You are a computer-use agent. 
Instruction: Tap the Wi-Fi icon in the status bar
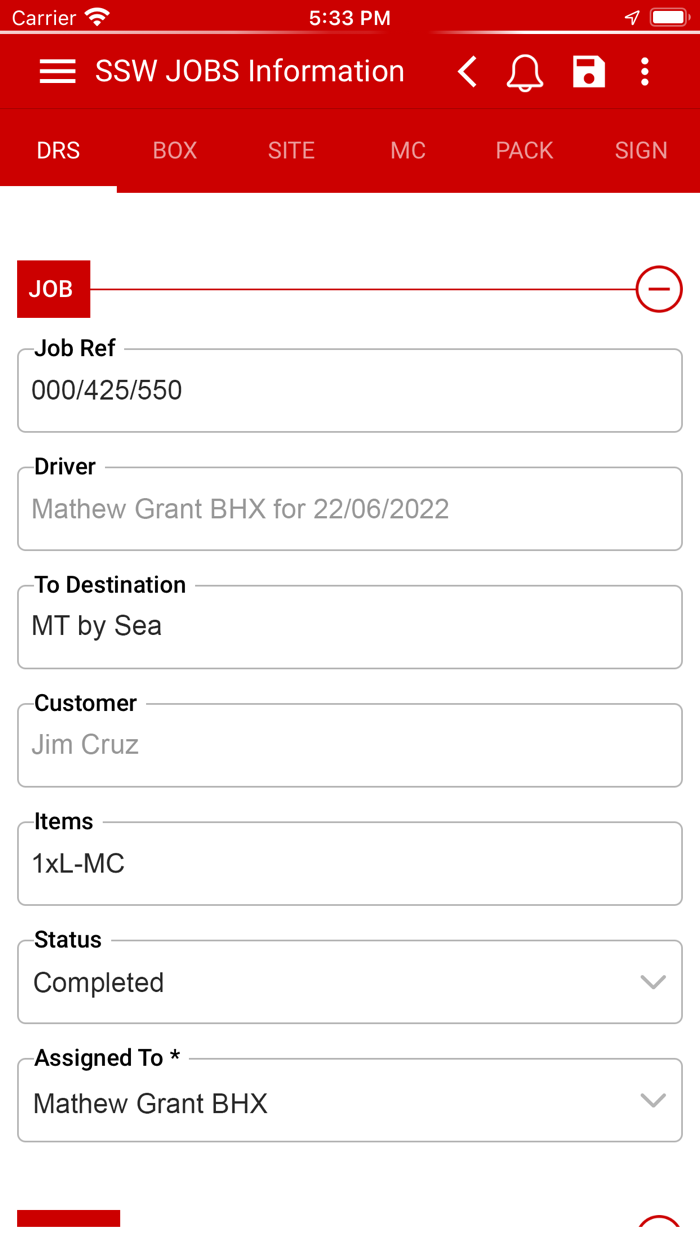tap(96, 15)
